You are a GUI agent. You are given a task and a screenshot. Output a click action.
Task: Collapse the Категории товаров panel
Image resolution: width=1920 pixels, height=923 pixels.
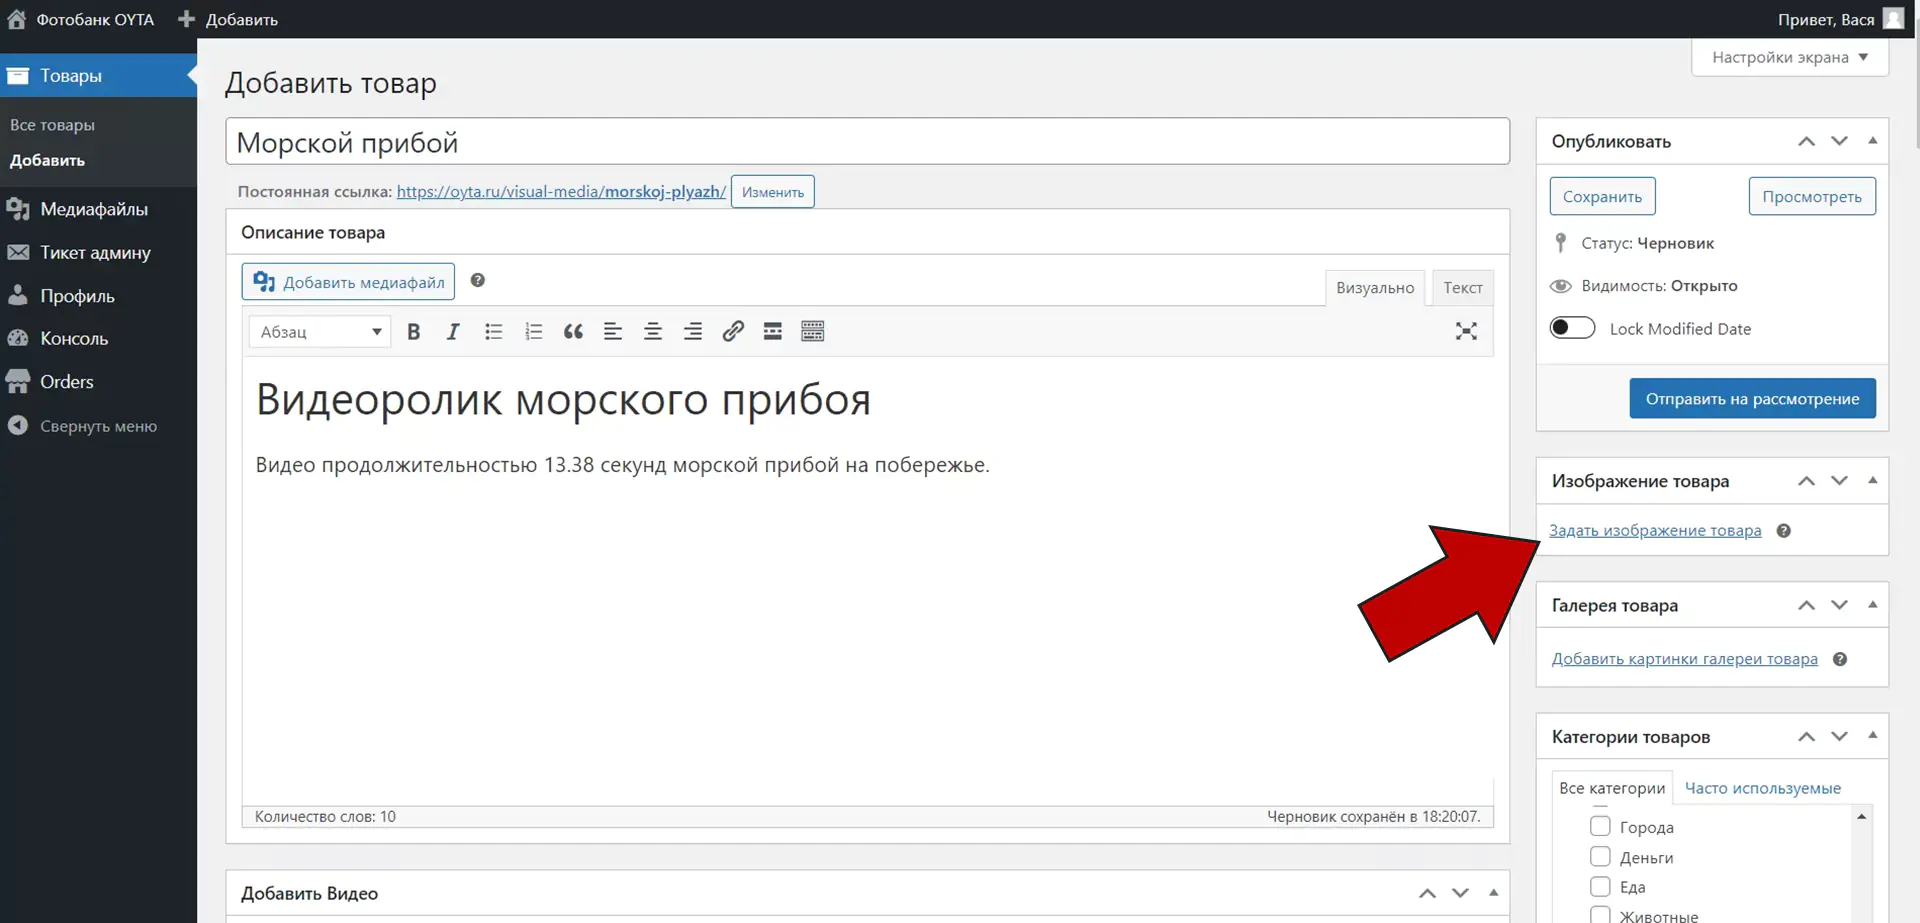pos(1872,736)
